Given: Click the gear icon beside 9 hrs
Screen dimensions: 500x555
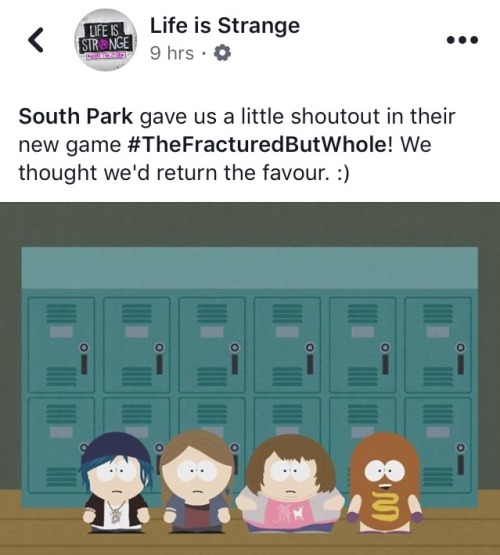Looking at the screenshot, I should click(x=223, y=53).
